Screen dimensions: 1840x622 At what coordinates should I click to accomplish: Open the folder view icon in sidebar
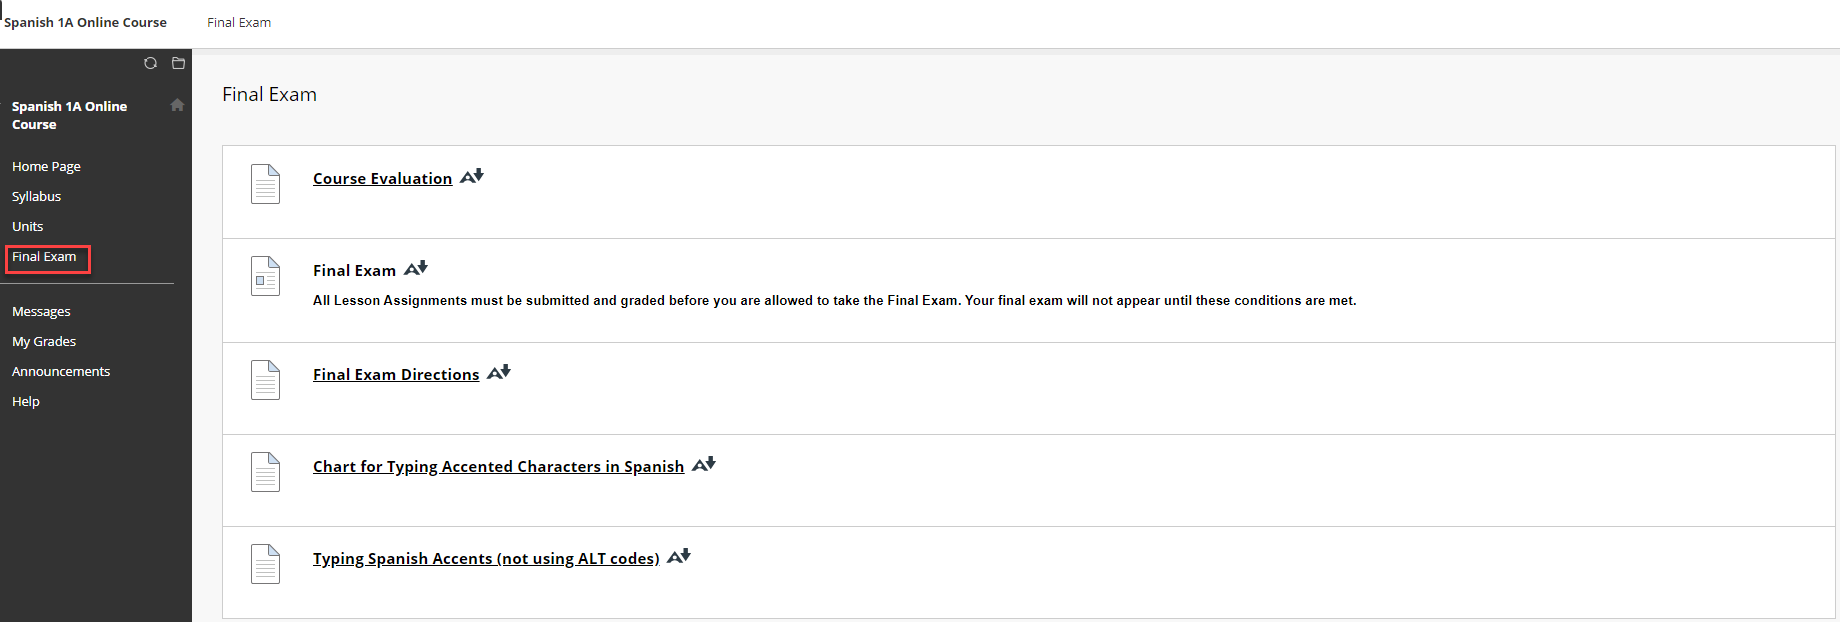178,63
